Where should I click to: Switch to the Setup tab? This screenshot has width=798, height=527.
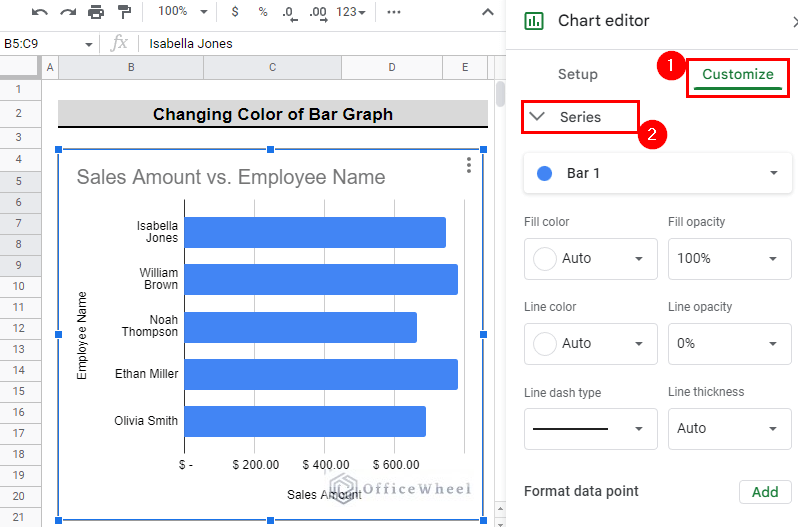pyautogui.click(x=578, y=74)
